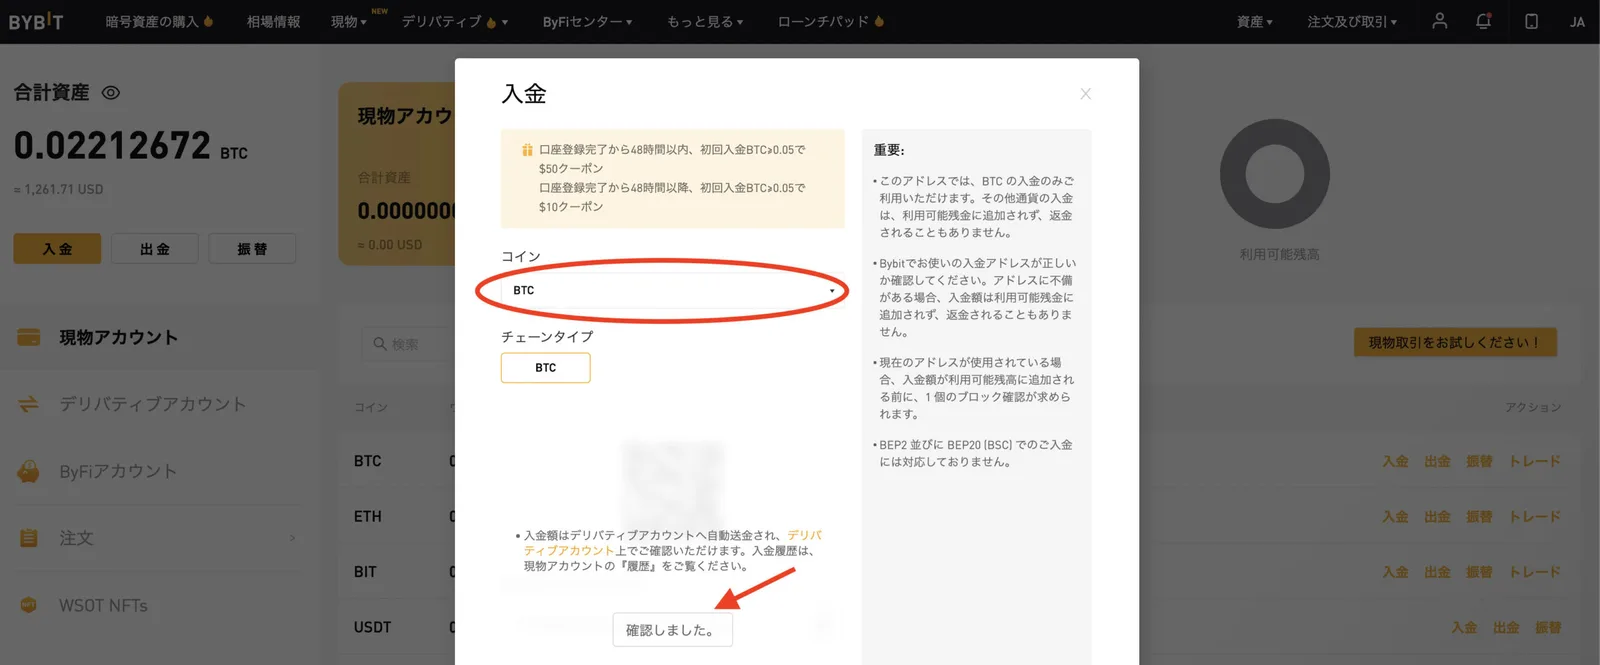This screenshot has width=1600, height=665.
Task: Click 振替 in BIT row
Action: click(1479, 572)
